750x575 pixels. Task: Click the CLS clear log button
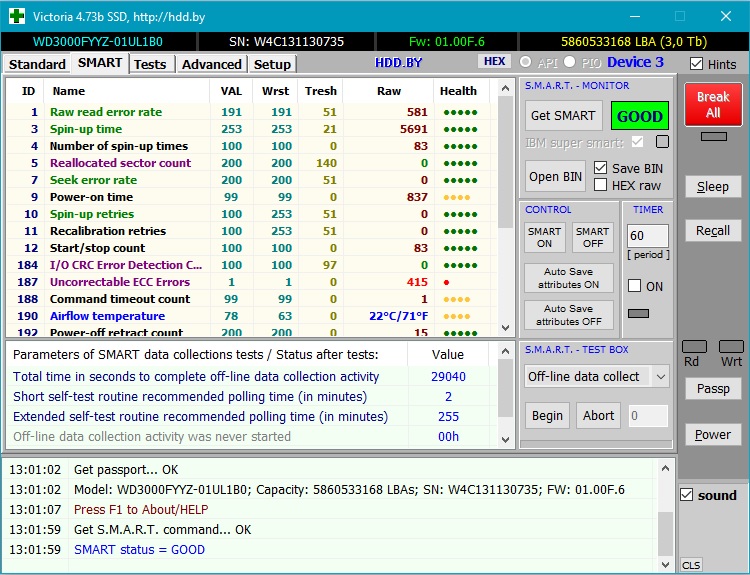pos(691,565)
